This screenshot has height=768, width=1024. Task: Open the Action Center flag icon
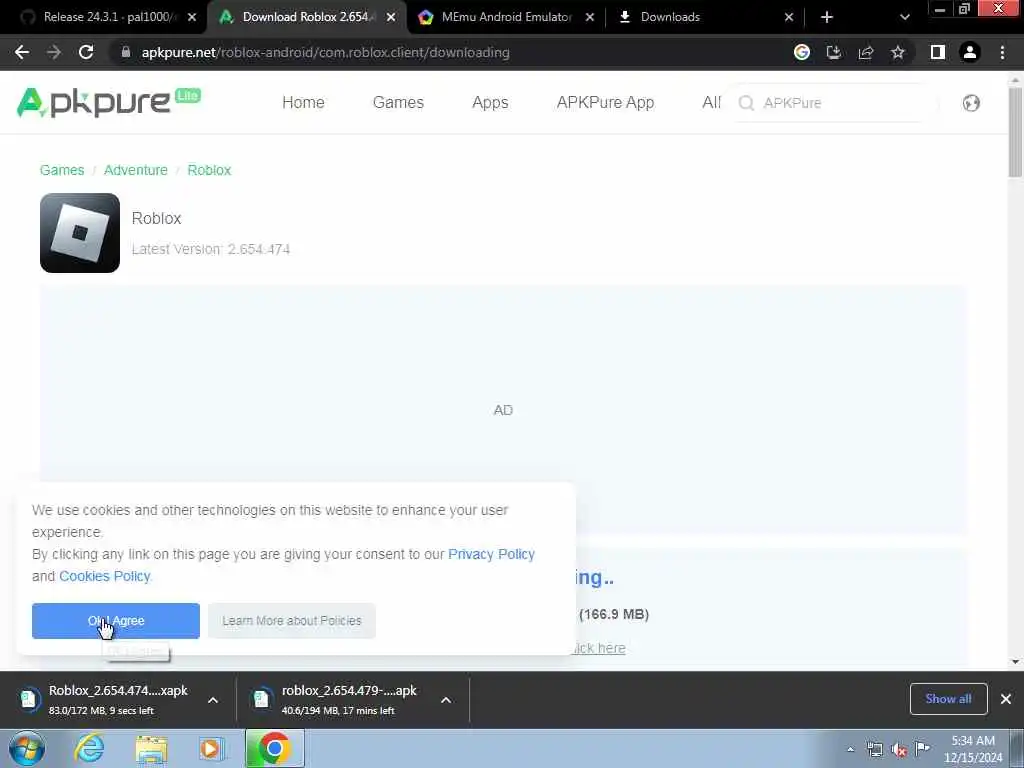(x=922, y=748)
